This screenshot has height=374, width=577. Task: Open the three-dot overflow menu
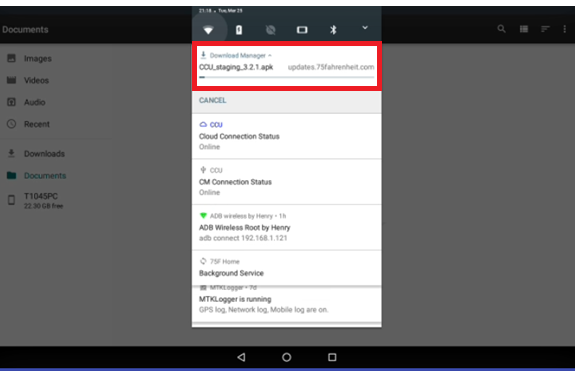[x=564, y=29]
